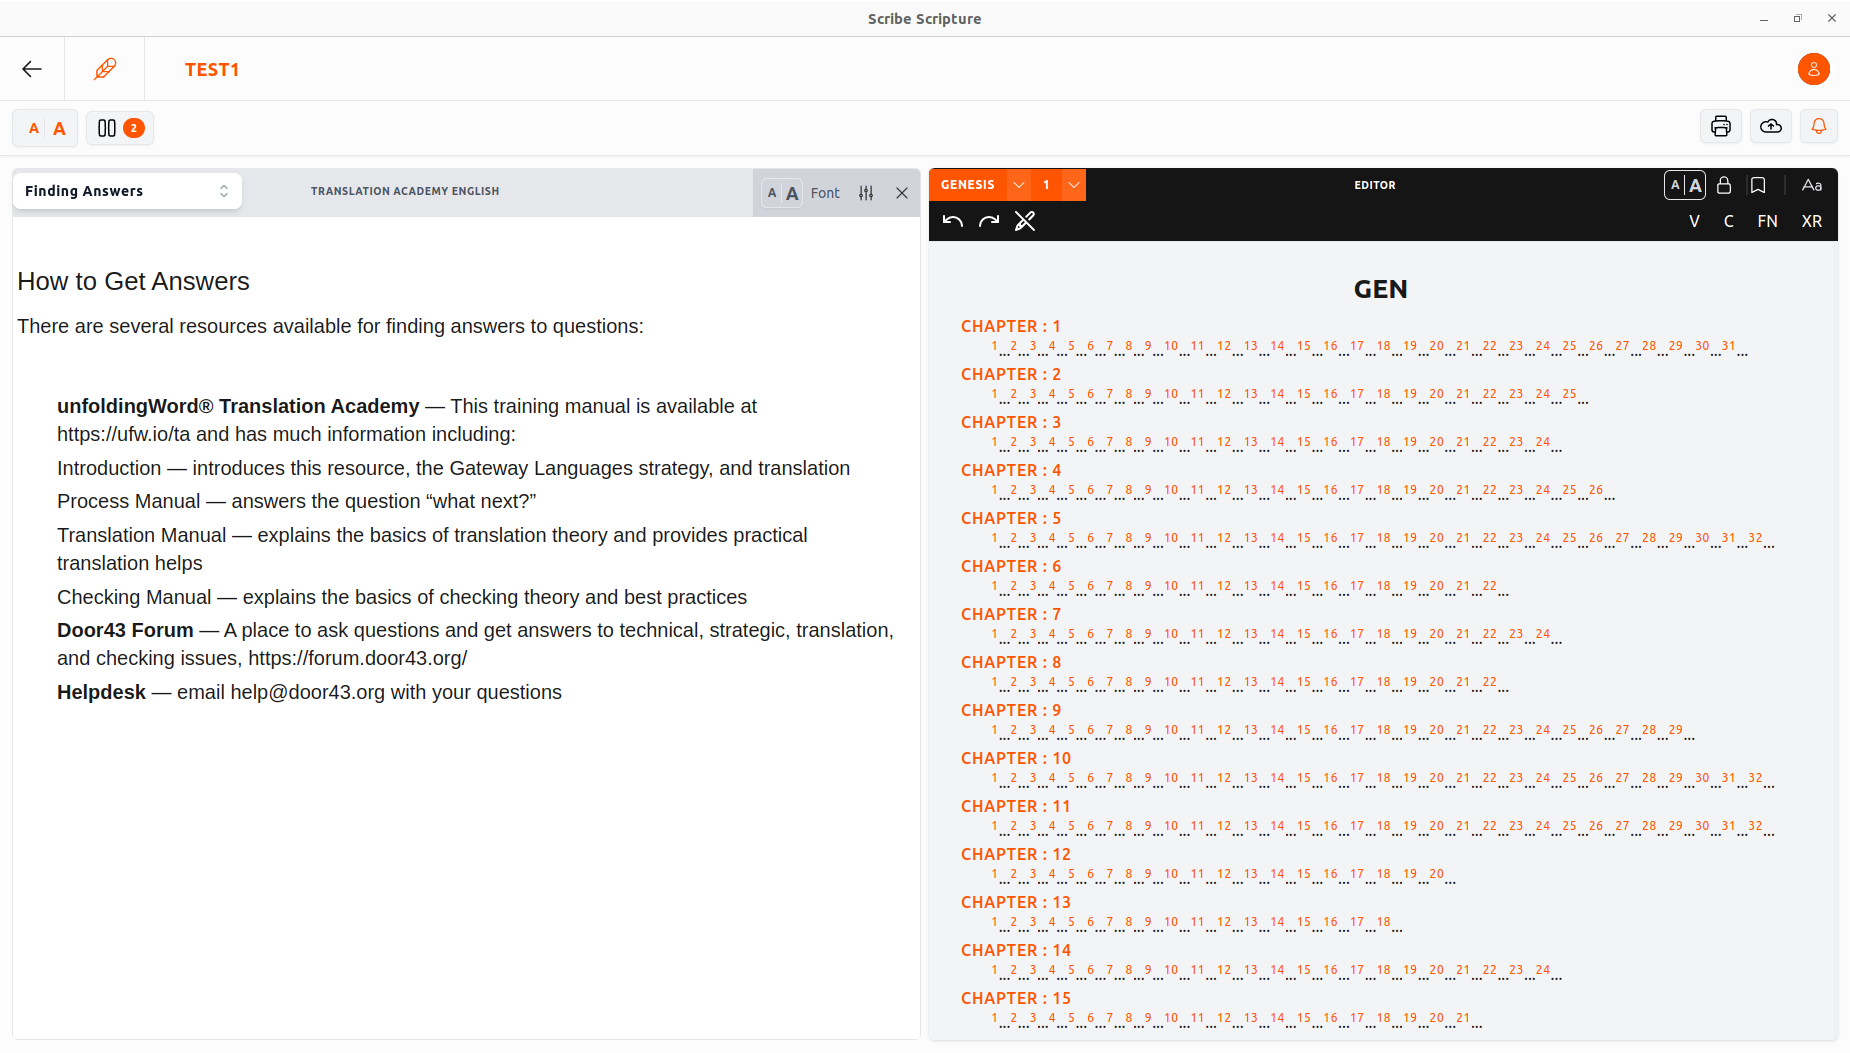Click the CHAPTER : 15 heading
1850x1053 pixels.
[1016, 998]
